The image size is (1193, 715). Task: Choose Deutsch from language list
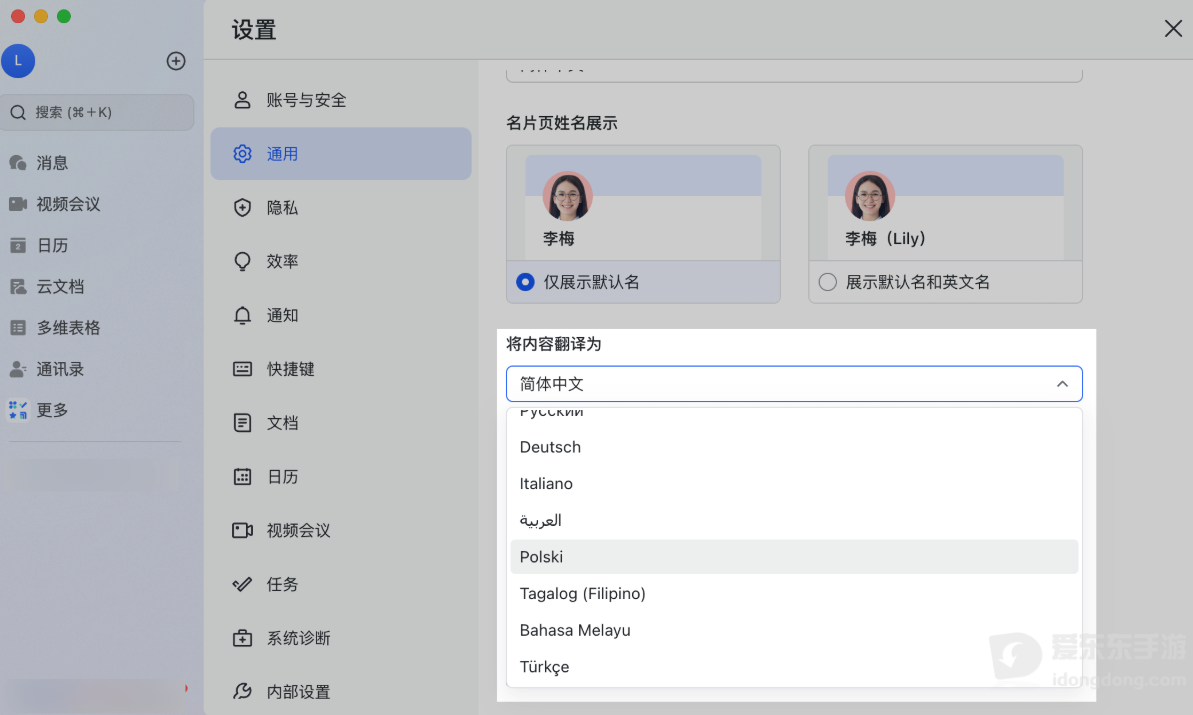point(794,447)
